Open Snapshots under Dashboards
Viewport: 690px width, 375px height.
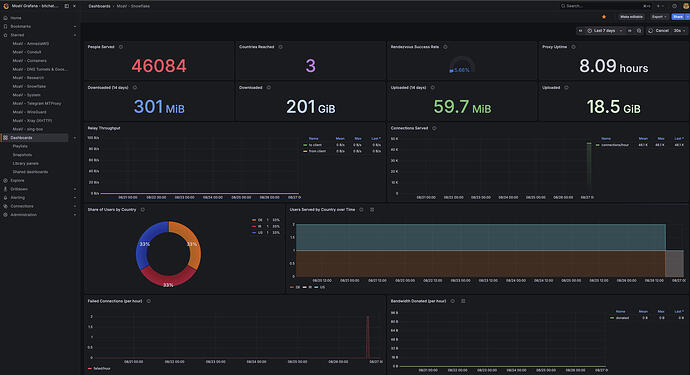click(22, 155)
